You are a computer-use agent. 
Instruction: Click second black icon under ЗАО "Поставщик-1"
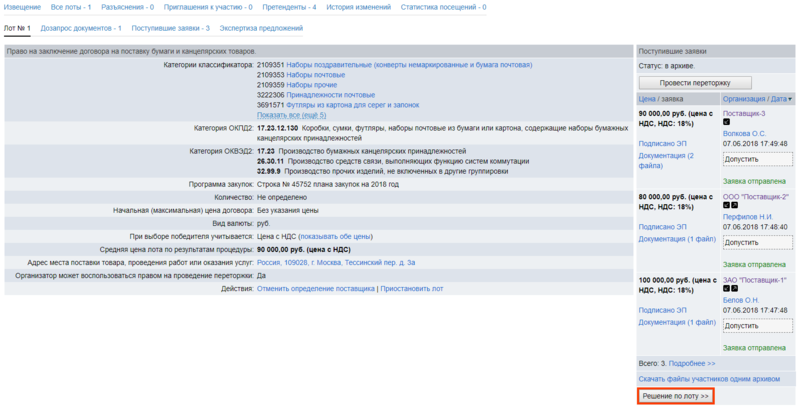pos(735,289)
